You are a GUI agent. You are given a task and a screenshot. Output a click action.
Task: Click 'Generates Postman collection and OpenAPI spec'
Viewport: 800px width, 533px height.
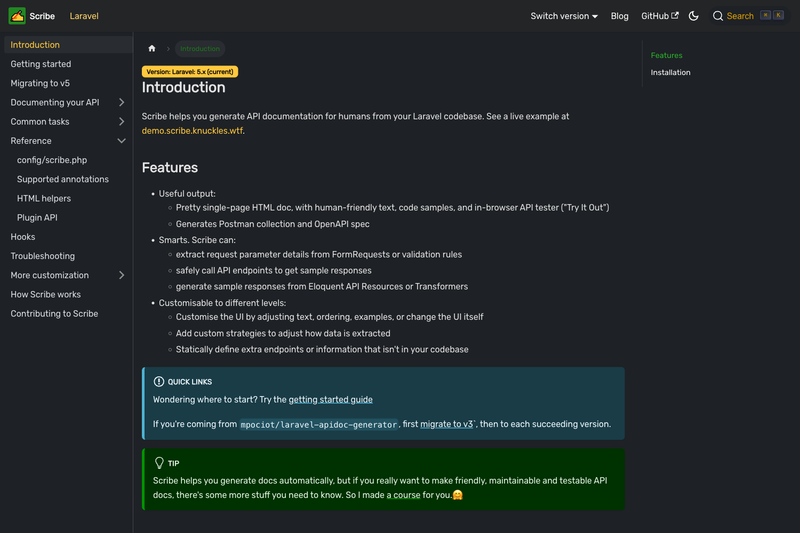click(272, 224)
